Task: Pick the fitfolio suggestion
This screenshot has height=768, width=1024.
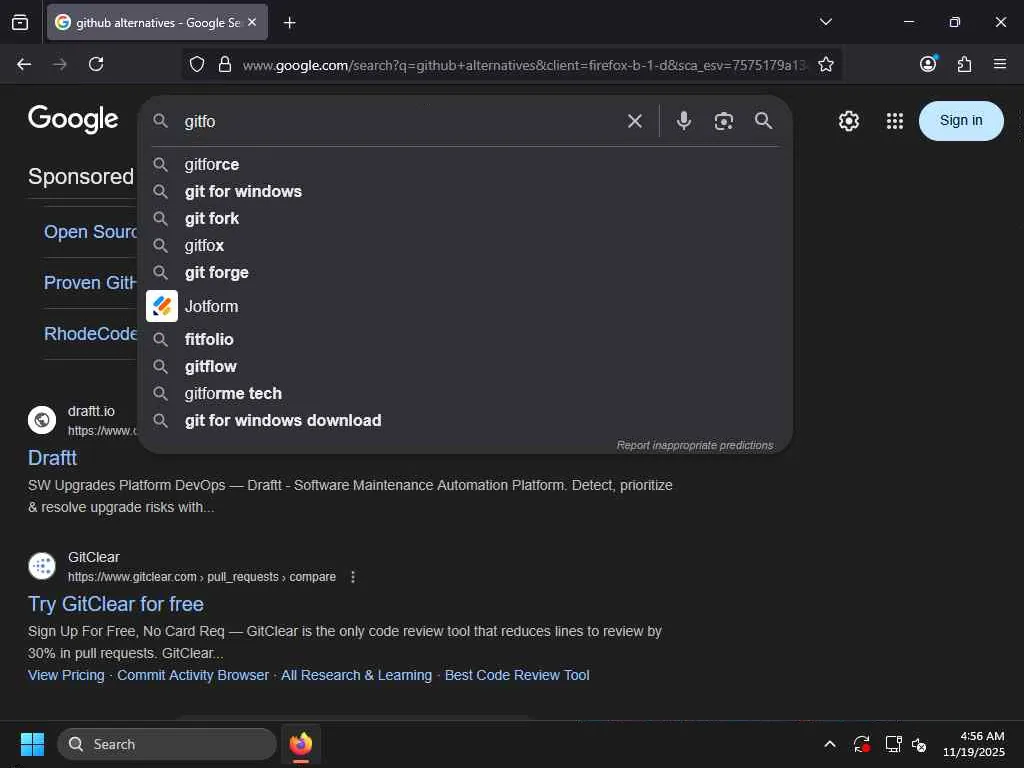Action: (465, 340)
